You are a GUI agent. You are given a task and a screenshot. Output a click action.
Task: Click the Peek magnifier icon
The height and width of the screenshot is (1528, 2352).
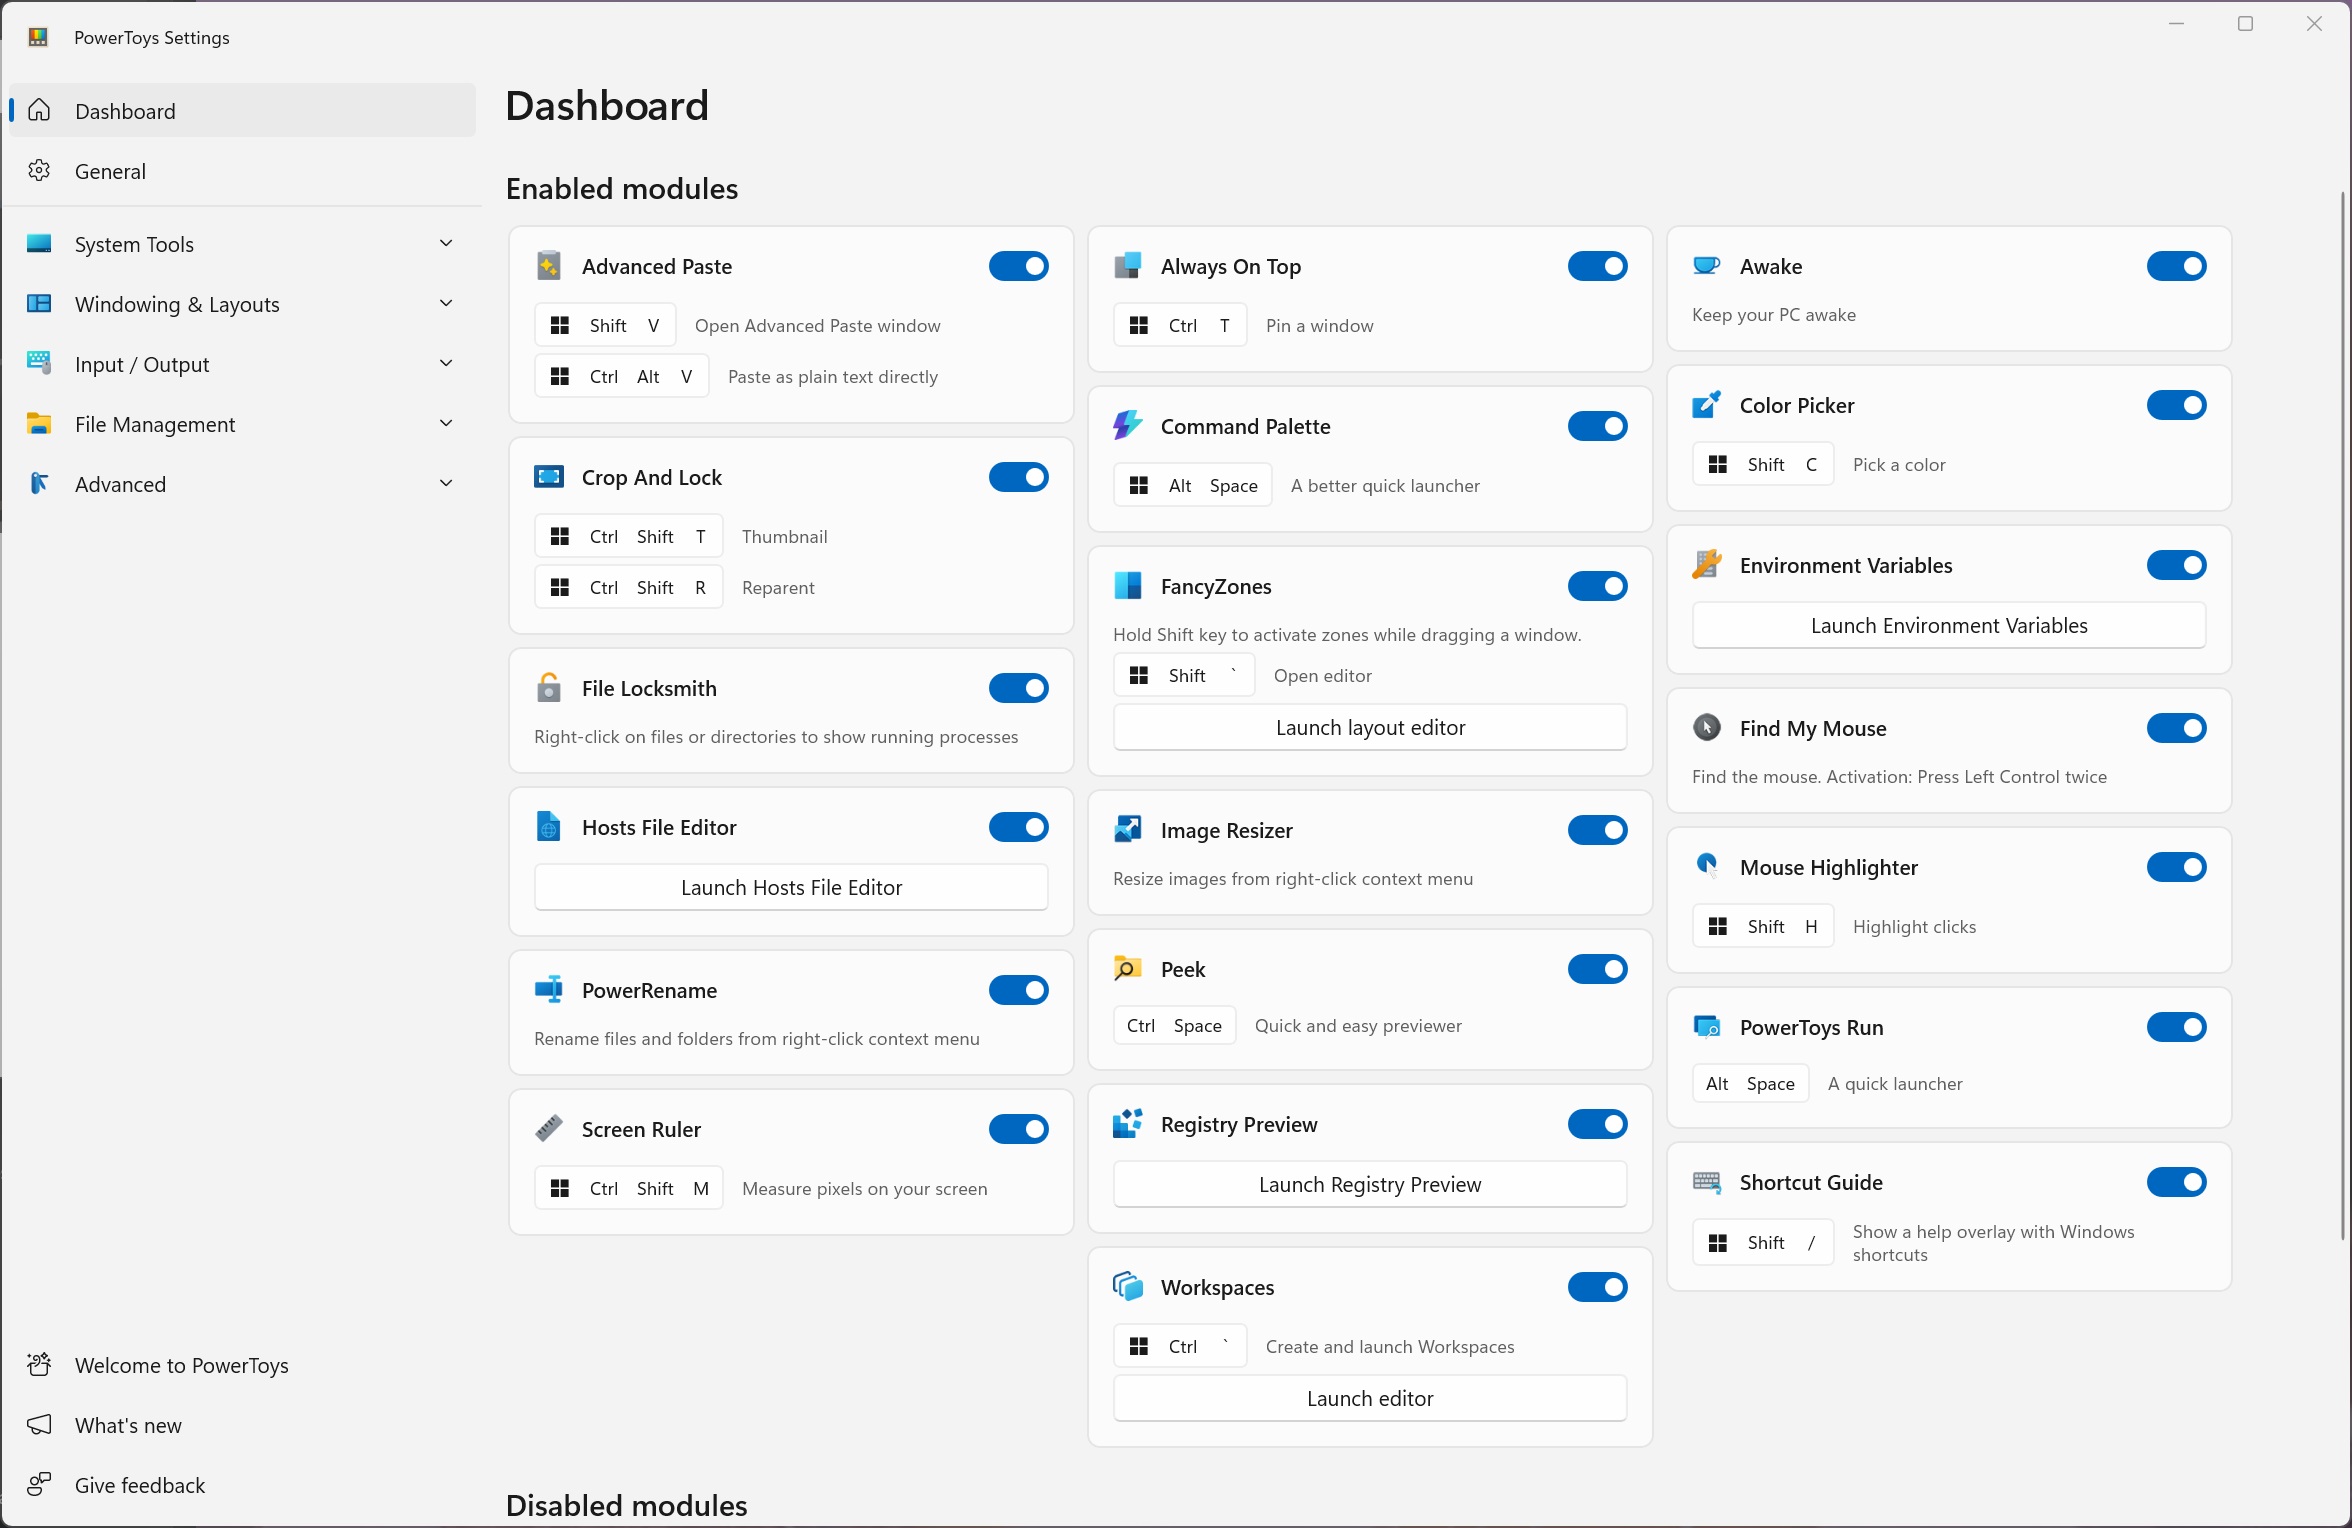[1128, 969]
